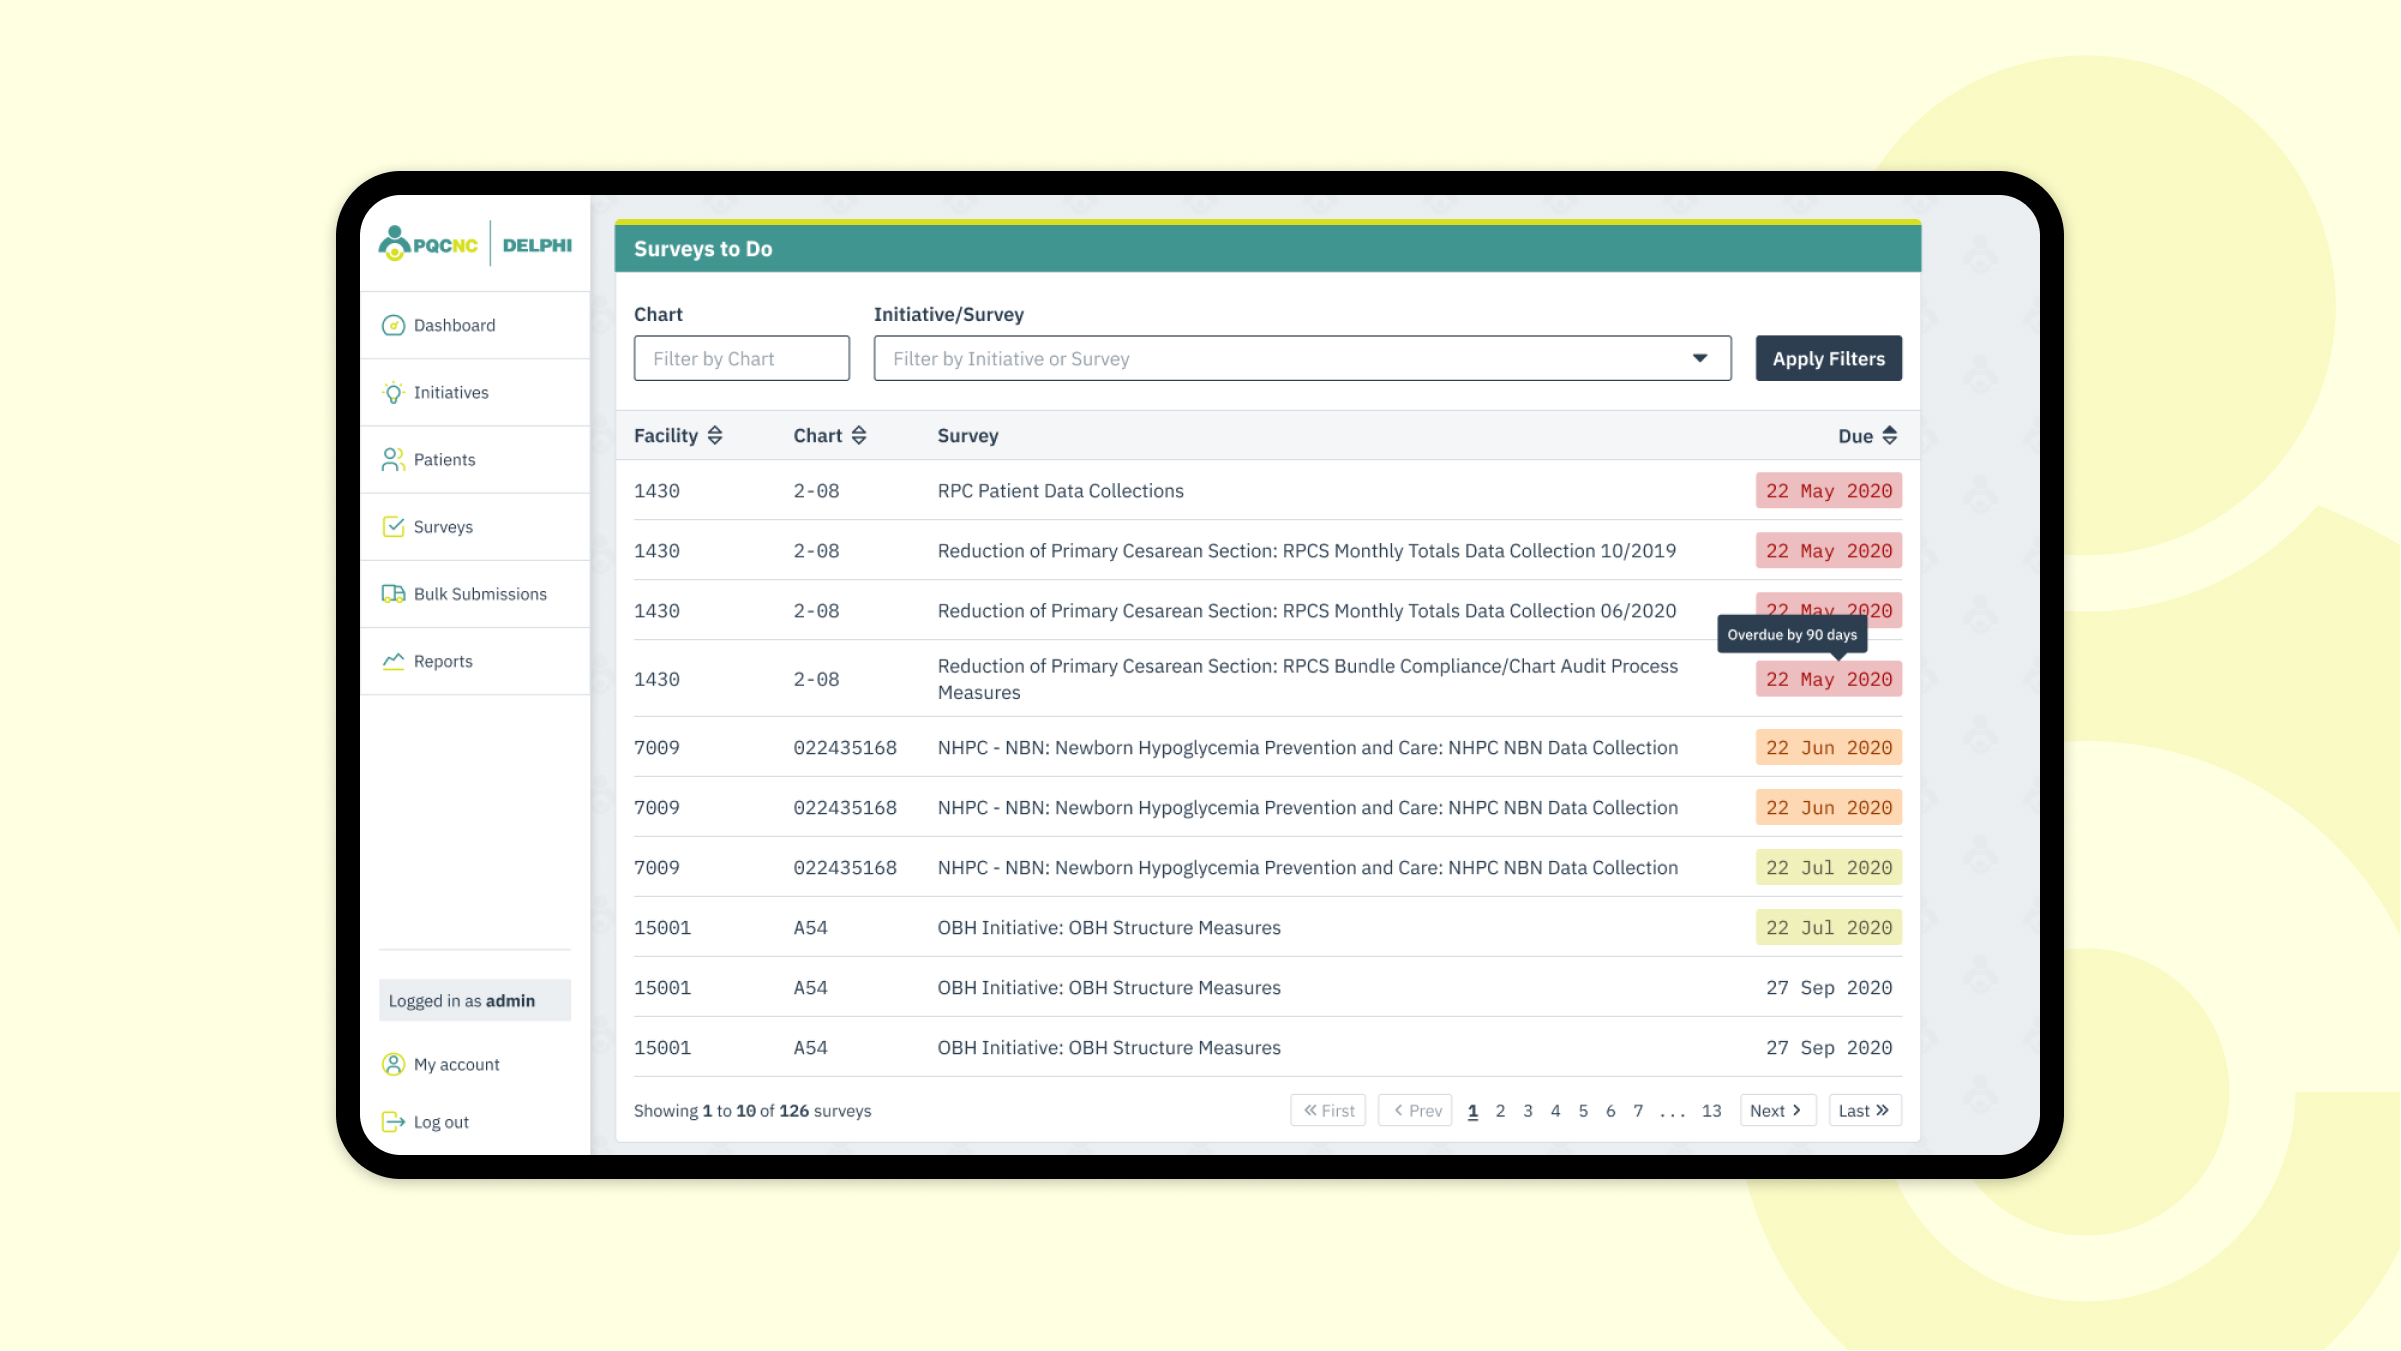
Task: Click the My account user icon
Action: (x=393, y=1064)
